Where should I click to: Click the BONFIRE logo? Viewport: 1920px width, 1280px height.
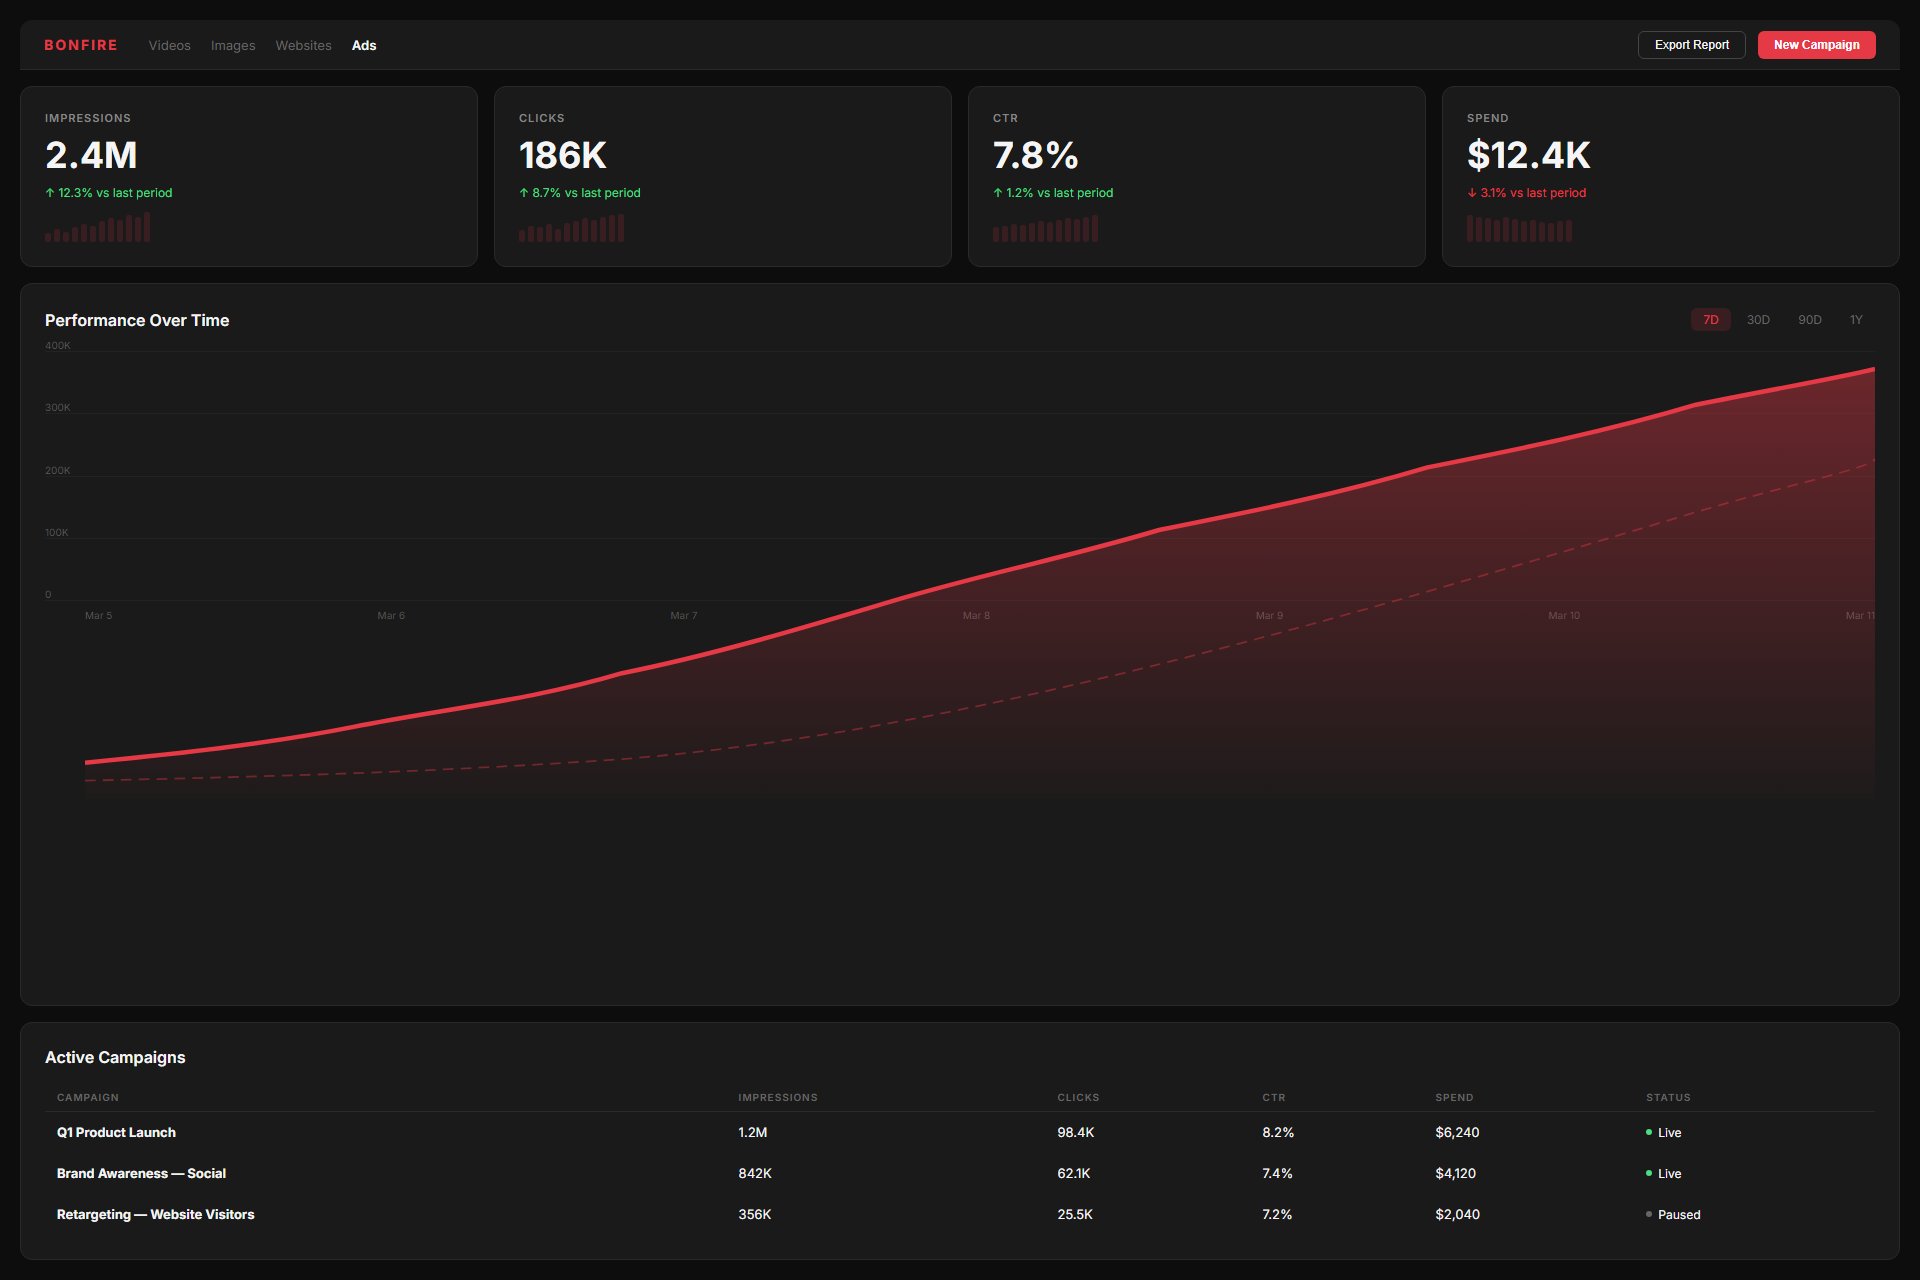[80, 45]
